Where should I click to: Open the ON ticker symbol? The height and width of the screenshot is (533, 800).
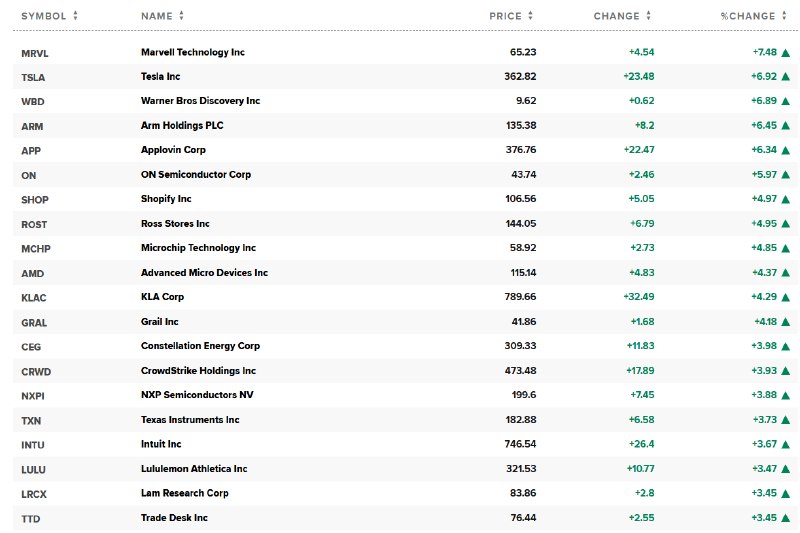tap(29, 175)
